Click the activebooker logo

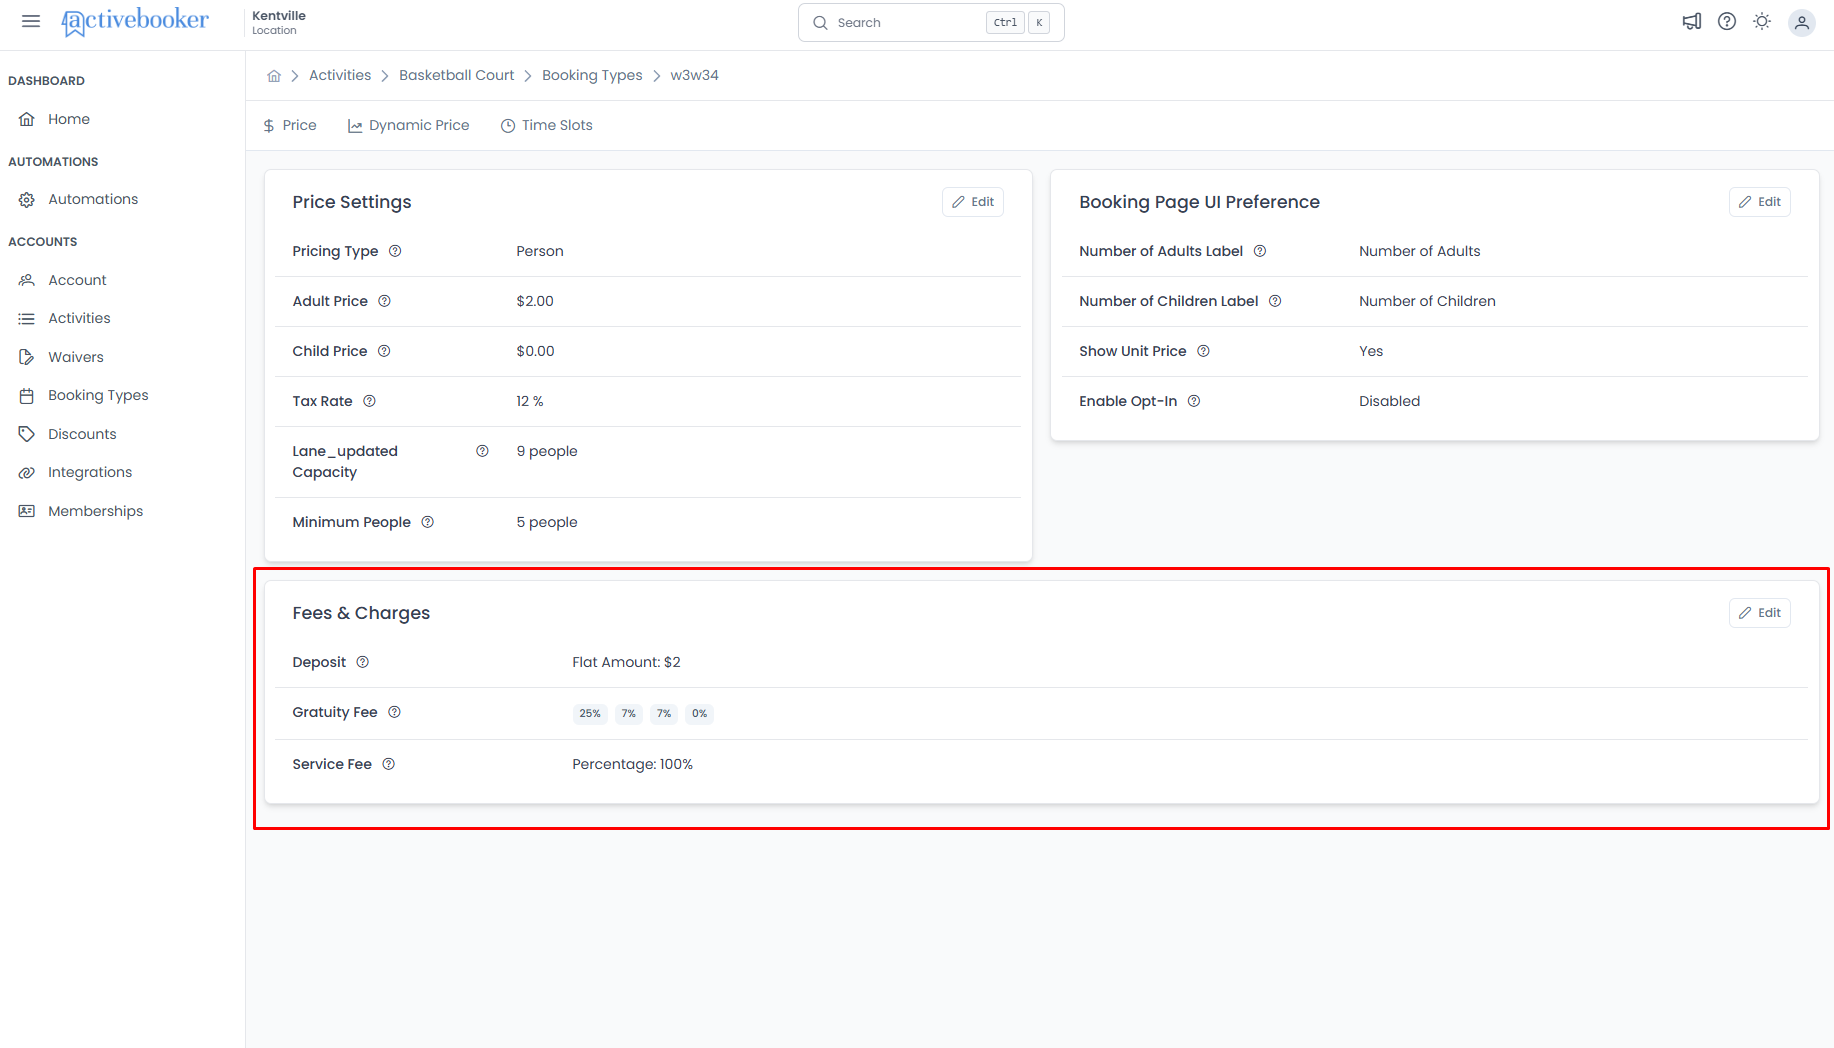[x=135, y=21]
